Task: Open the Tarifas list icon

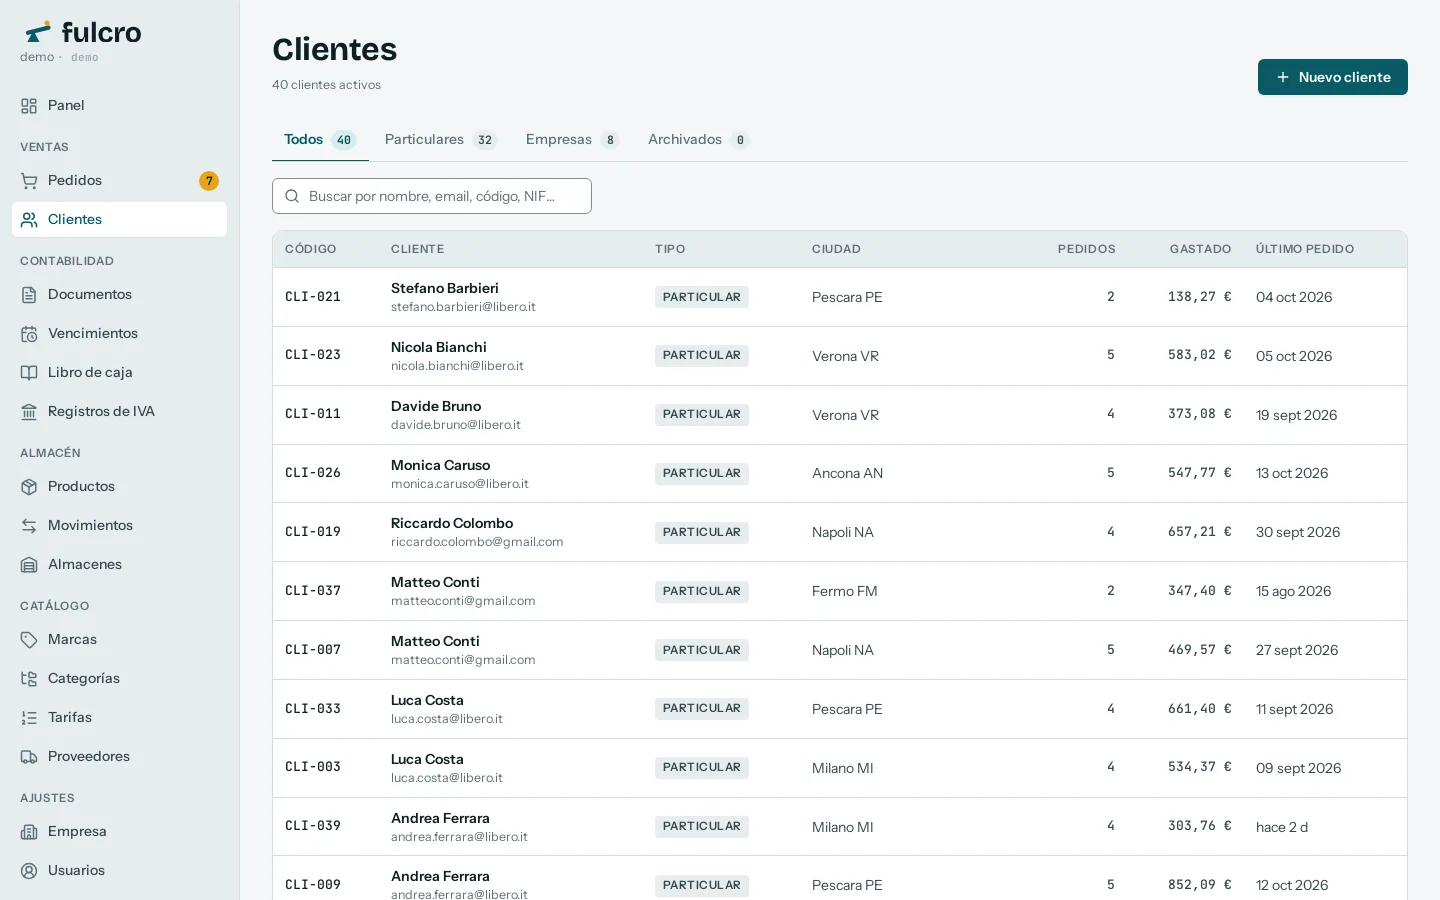Action: (x=29, y=718)
